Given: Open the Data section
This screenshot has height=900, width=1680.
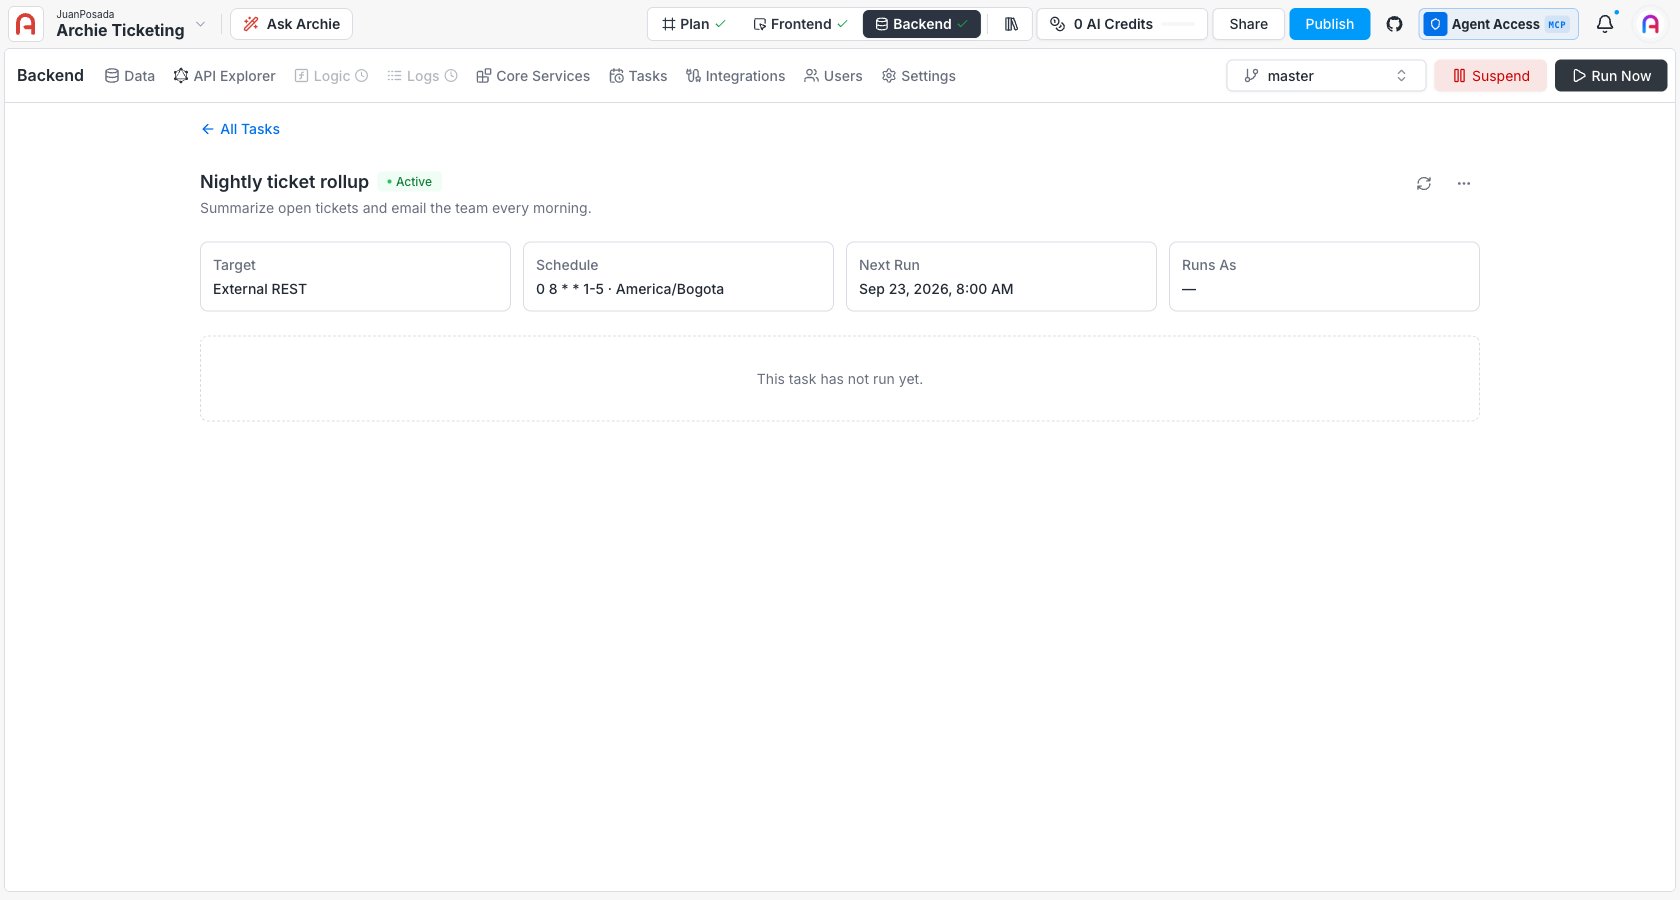Looking at the screenshot, I should point(130,76).
